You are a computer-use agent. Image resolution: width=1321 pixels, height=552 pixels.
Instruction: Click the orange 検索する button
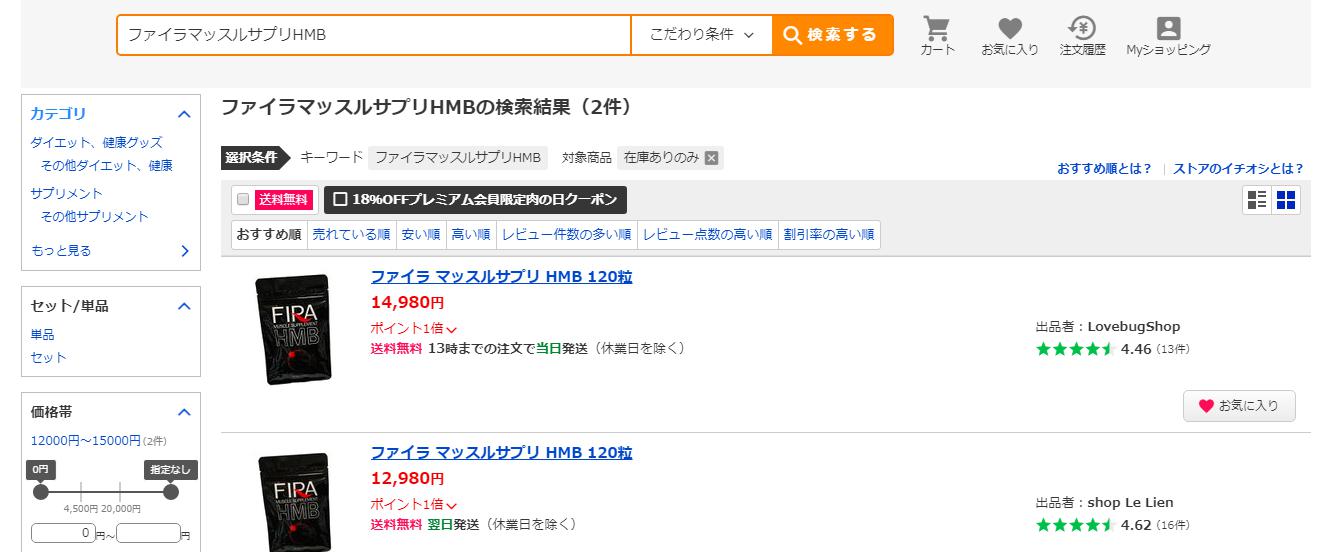point(832,35)
